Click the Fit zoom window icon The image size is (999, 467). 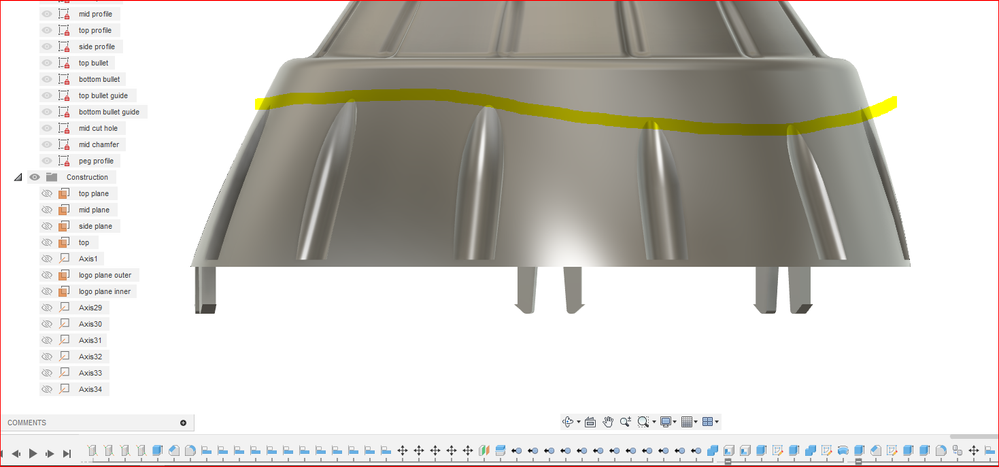click(x=643, y=422)
